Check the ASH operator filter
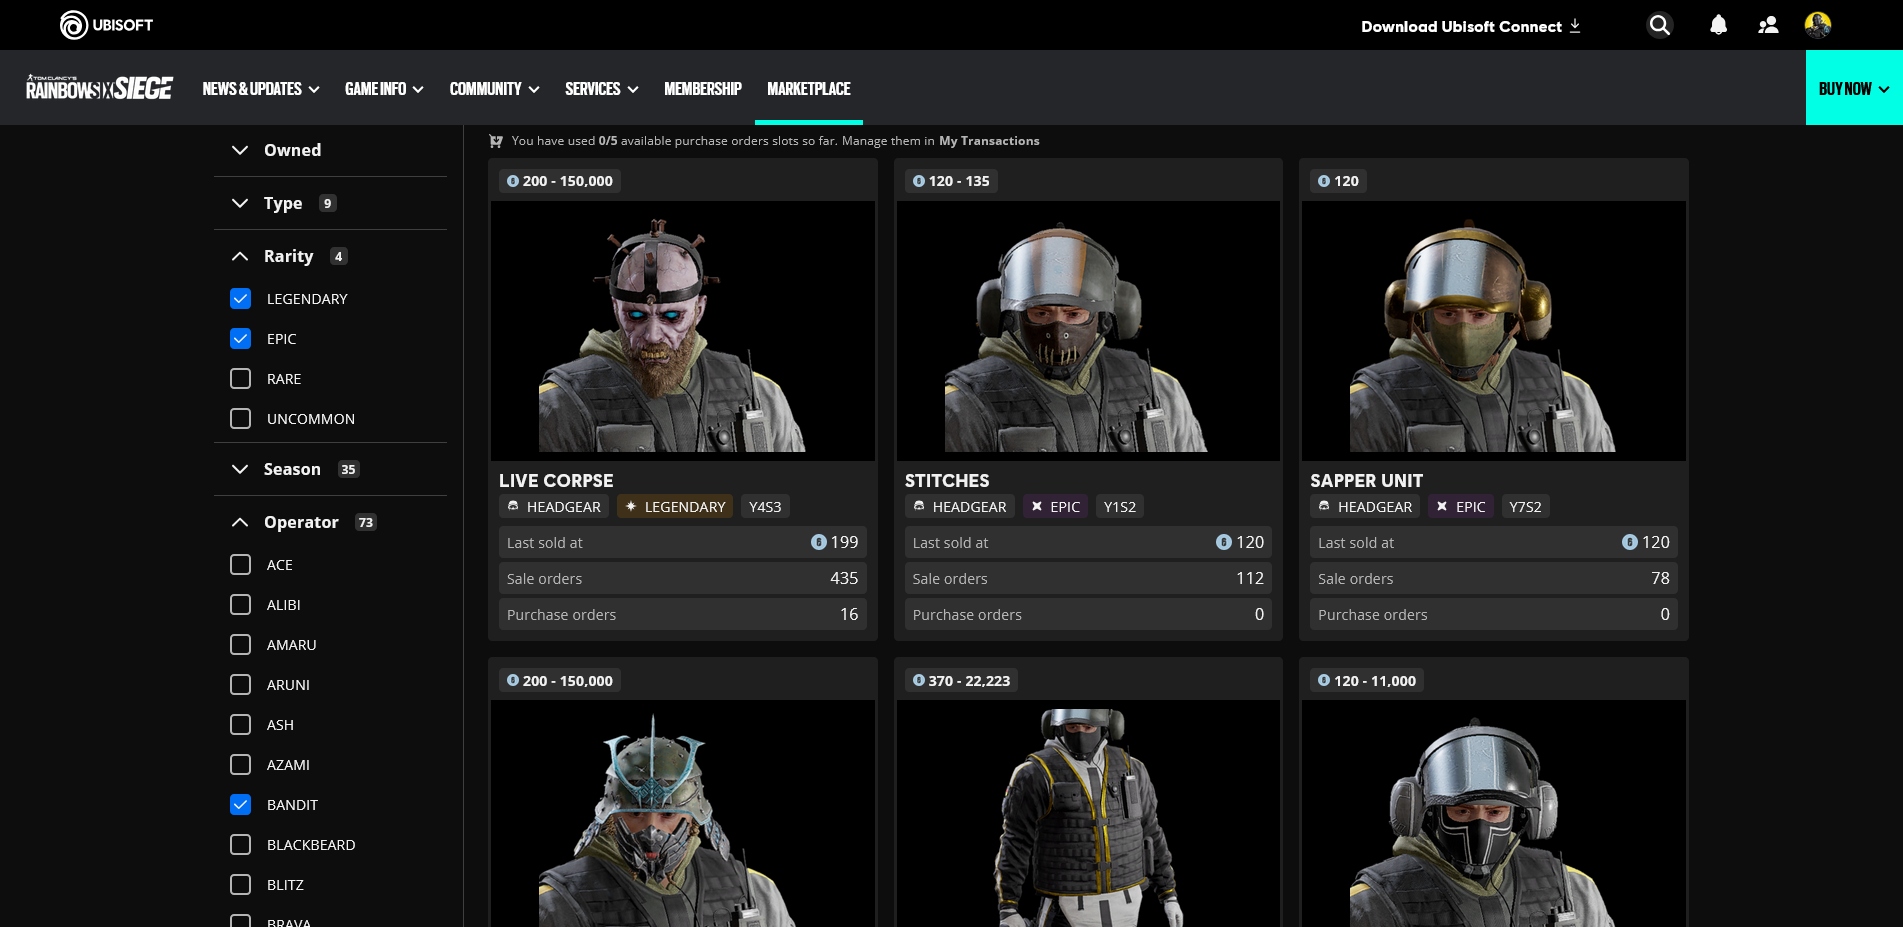 coord(241,725)
